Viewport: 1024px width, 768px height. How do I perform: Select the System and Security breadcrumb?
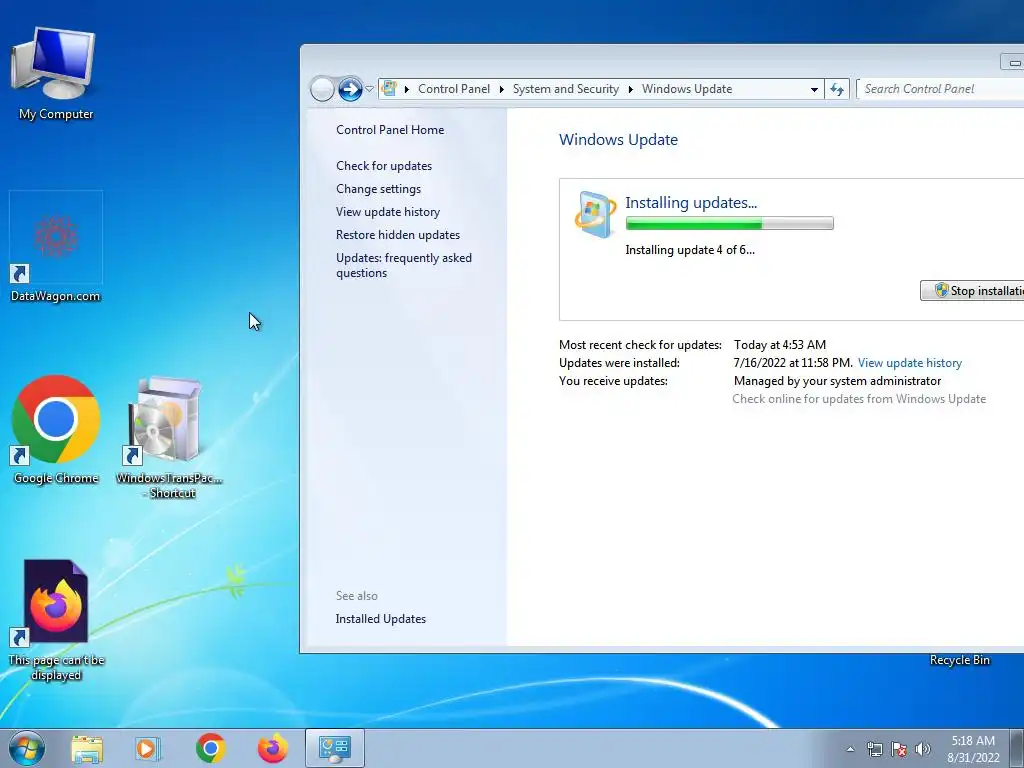566,89
